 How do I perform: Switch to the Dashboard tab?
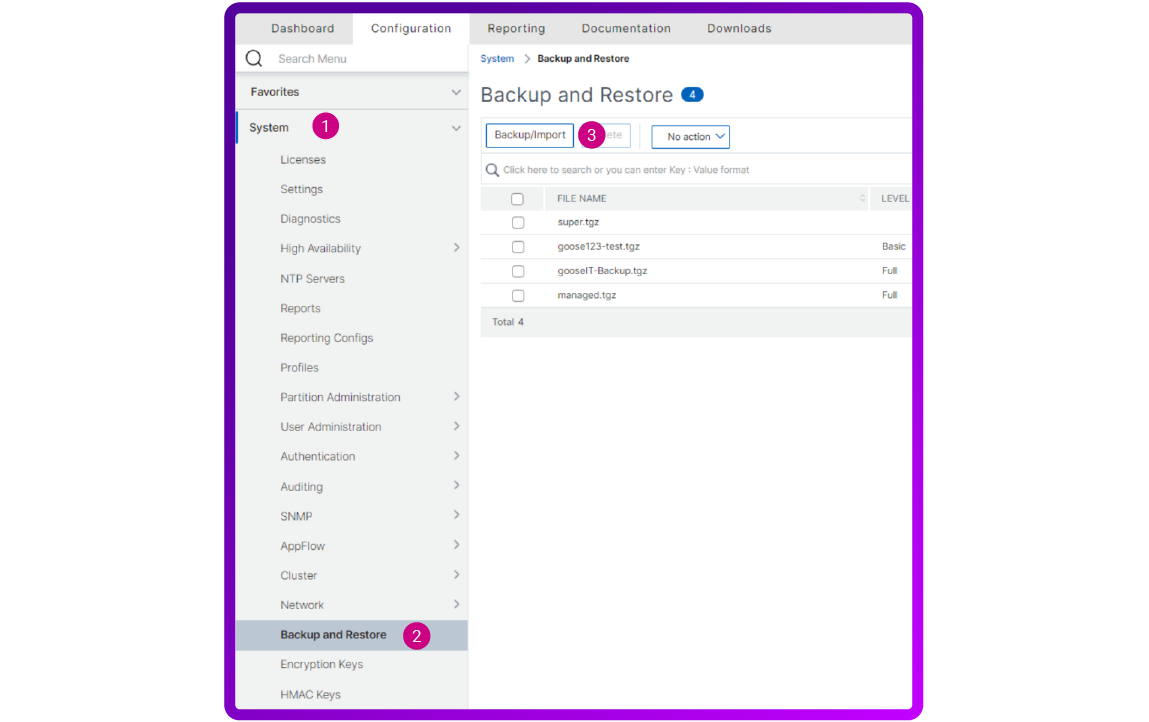(x=302, y=28)
